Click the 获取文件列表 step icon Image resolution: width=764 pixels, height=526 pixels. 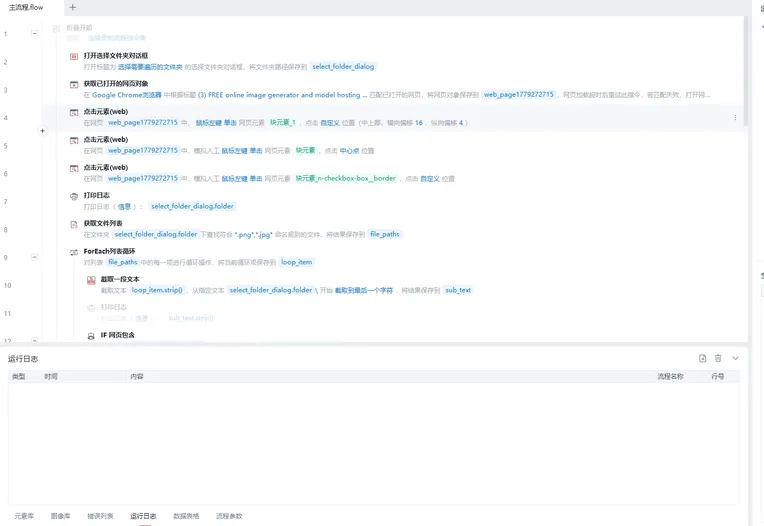74,224
